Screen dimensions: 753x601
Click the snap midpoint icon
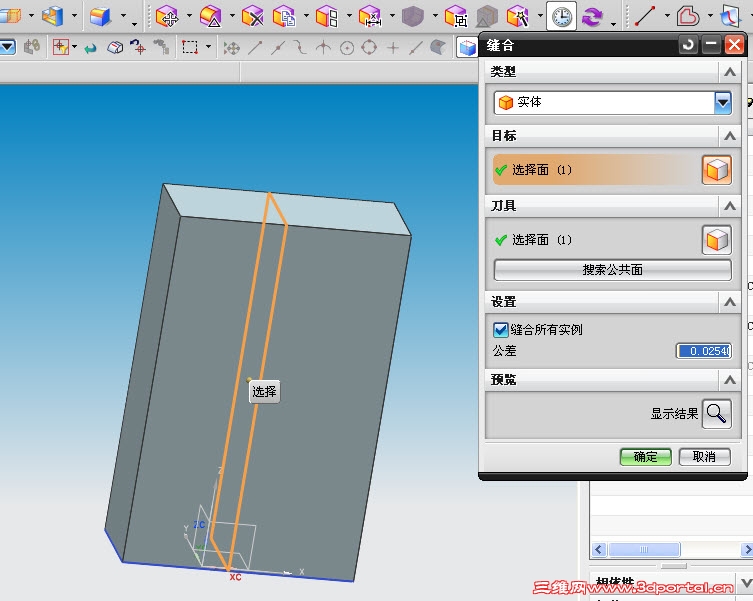[x=278, y=47]
